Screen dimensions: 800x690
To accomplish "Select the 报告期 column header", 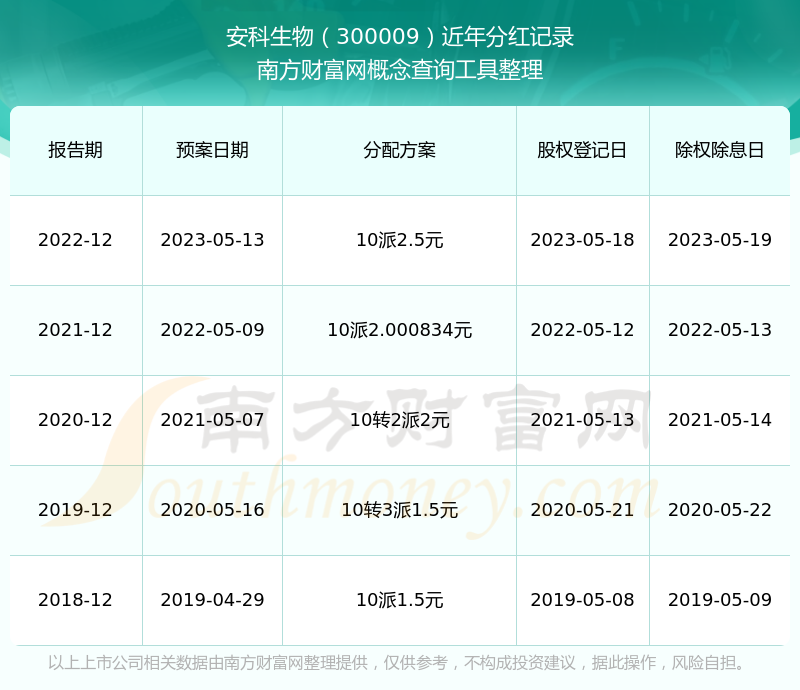I will pos(76,150).
